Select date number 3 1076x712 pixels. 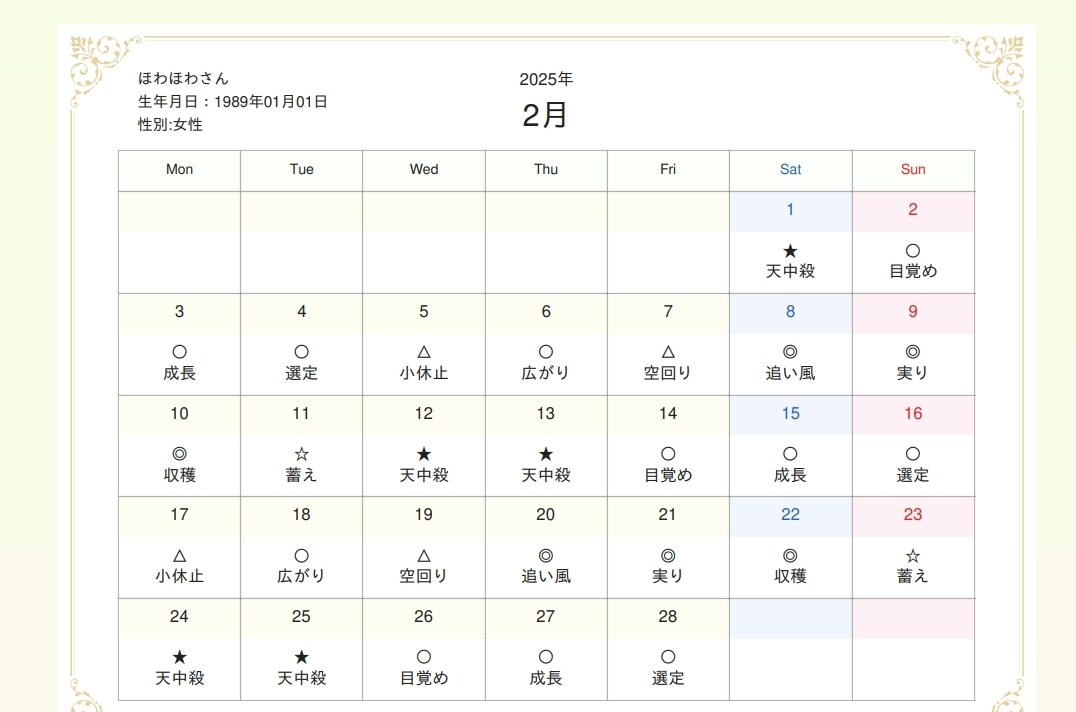180,311
